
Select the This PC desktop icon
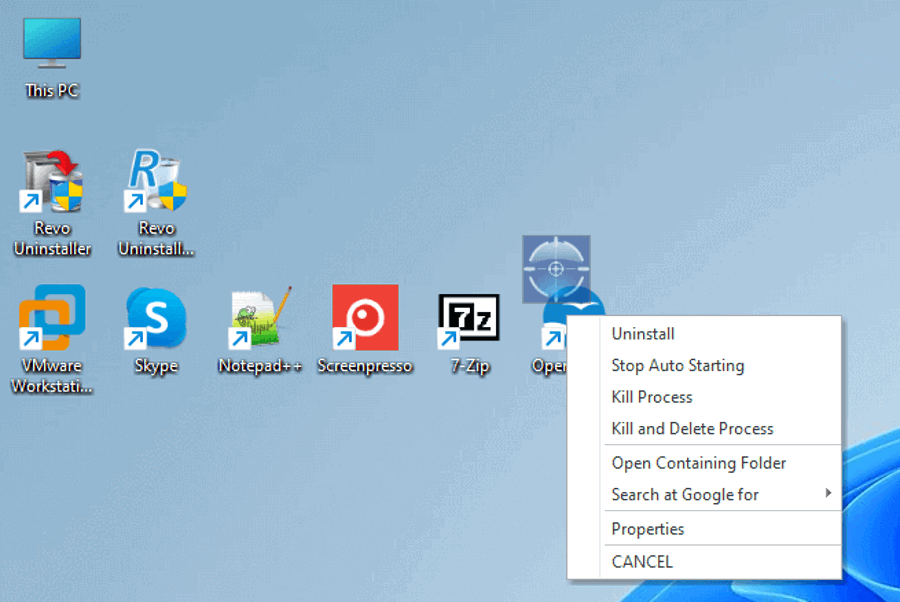point(52,57)
